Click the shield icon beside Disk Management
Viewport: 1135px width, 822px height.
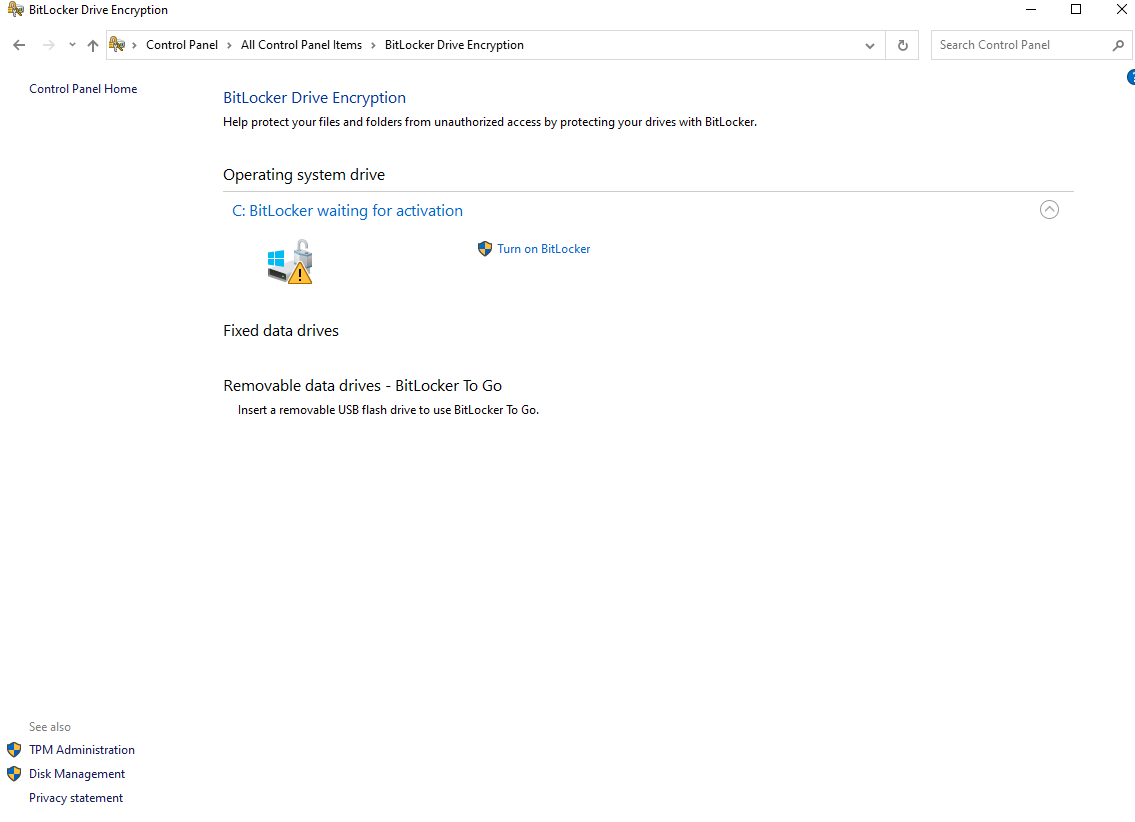click(x=14, y=774)
